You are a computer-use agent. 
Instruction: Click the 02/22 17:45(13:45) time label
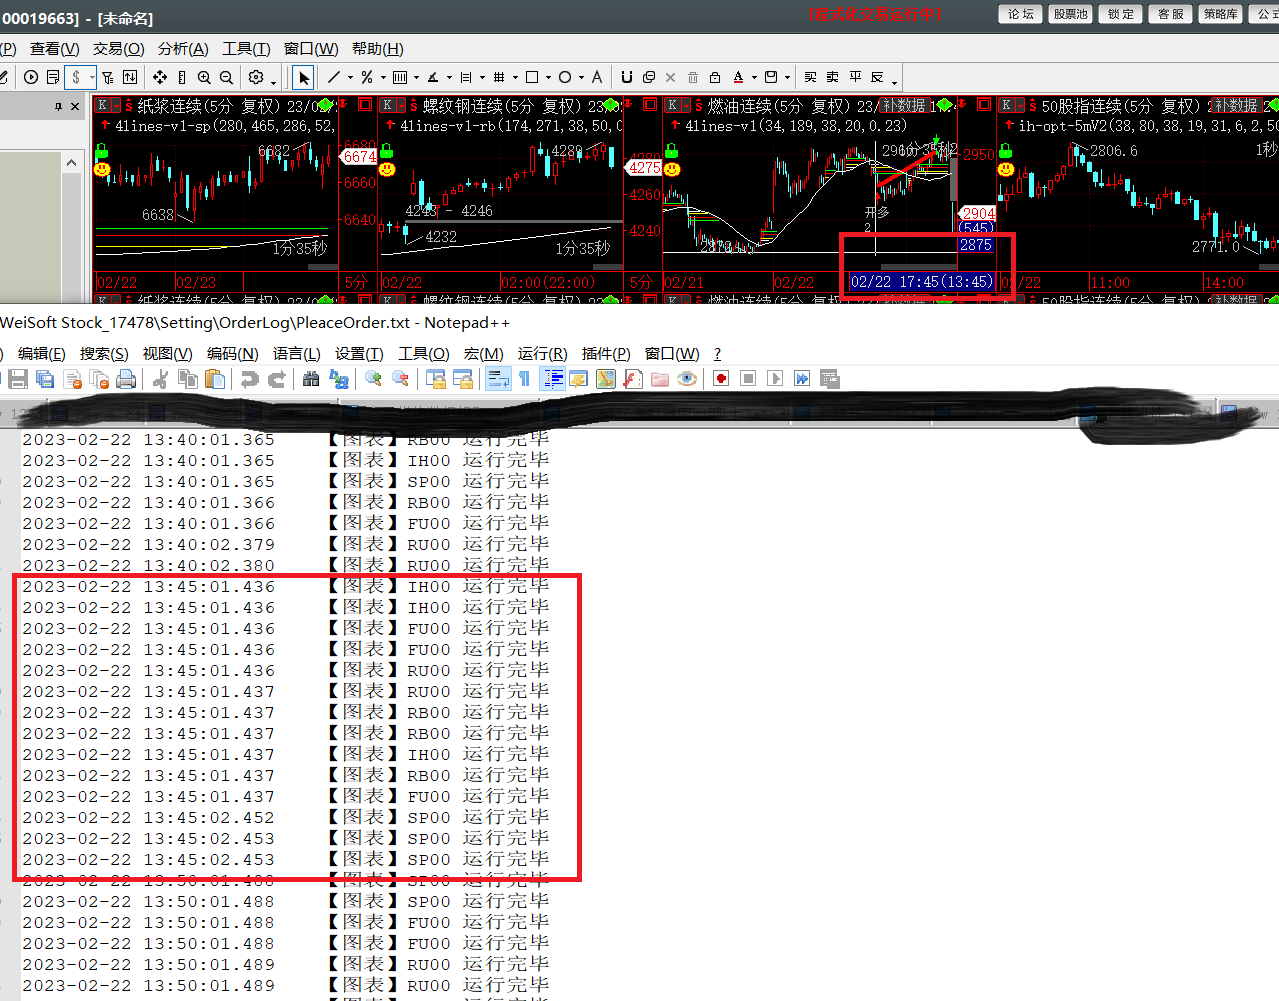tap(921, 282)
